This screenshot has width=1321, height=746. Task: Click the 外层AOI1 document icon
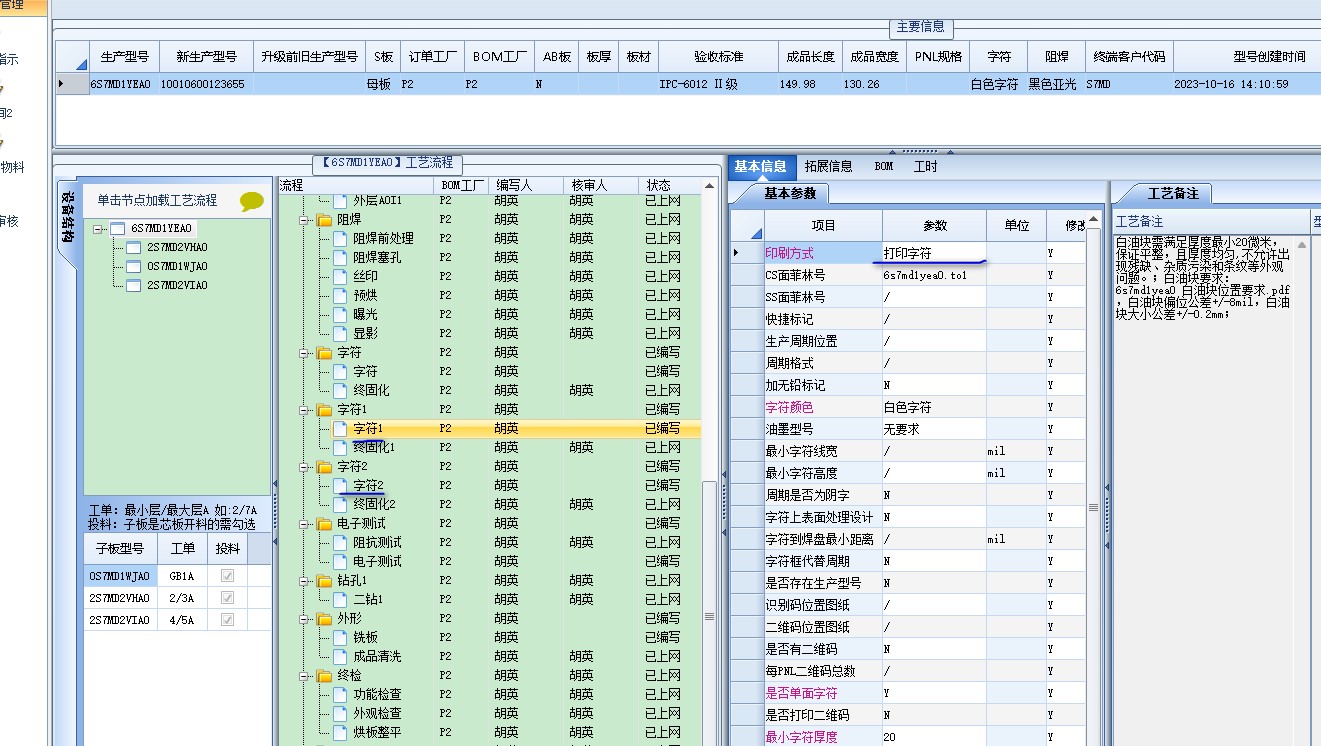(x=340, y=201)
